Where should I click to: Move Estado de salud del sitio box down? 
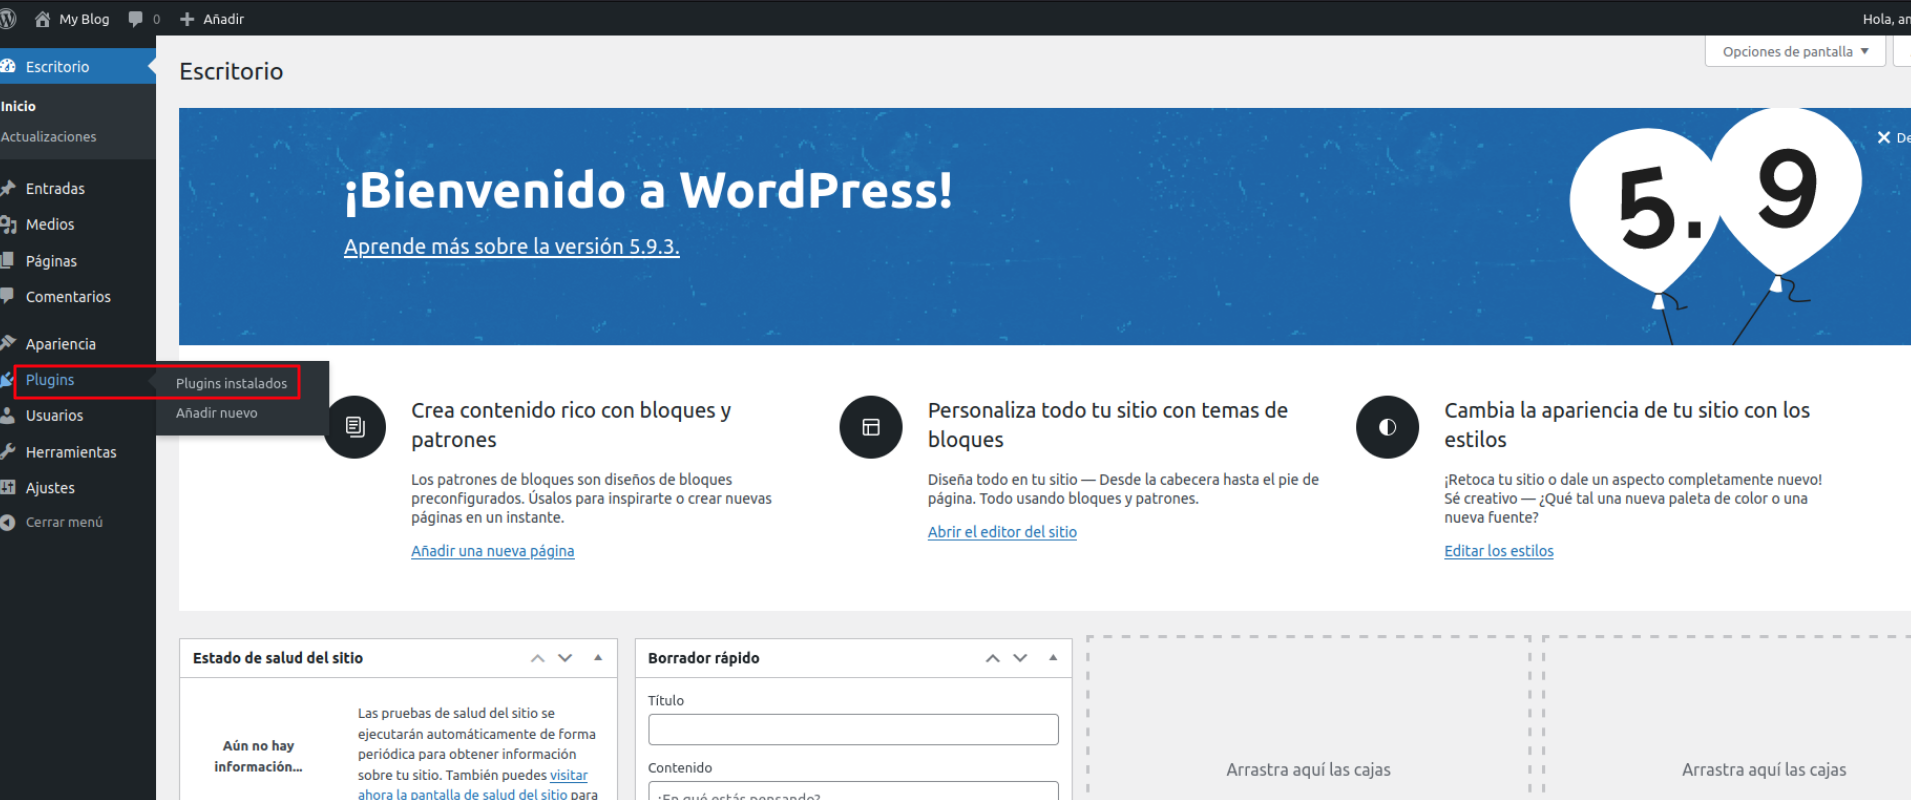point(565,658)
